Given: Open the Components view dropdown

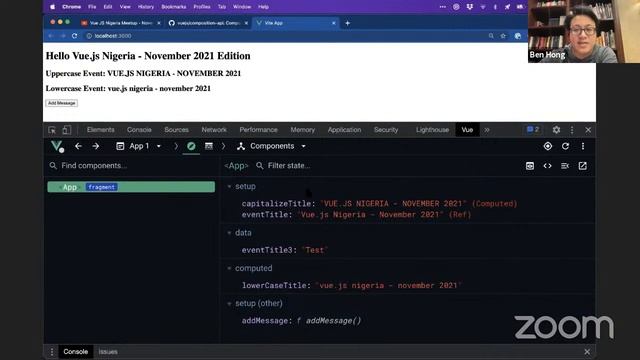Looking at the screenshot, I should point(271,146).
